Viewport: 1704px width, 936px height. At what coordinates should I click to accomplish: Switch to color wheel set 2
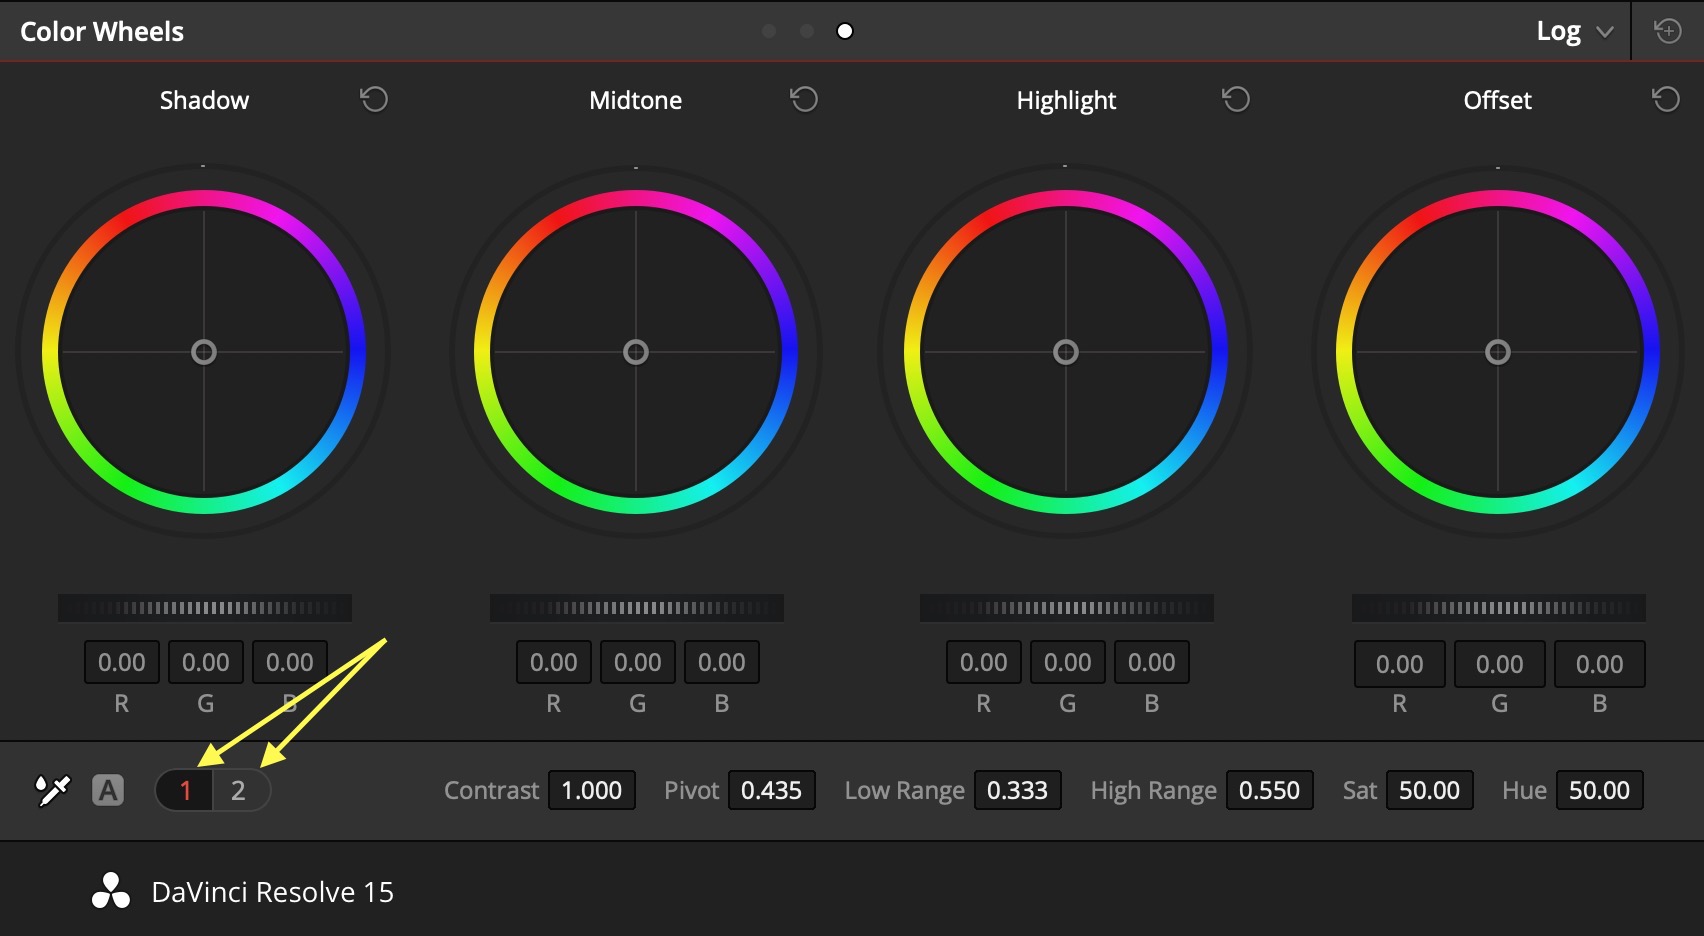point(239,790)
